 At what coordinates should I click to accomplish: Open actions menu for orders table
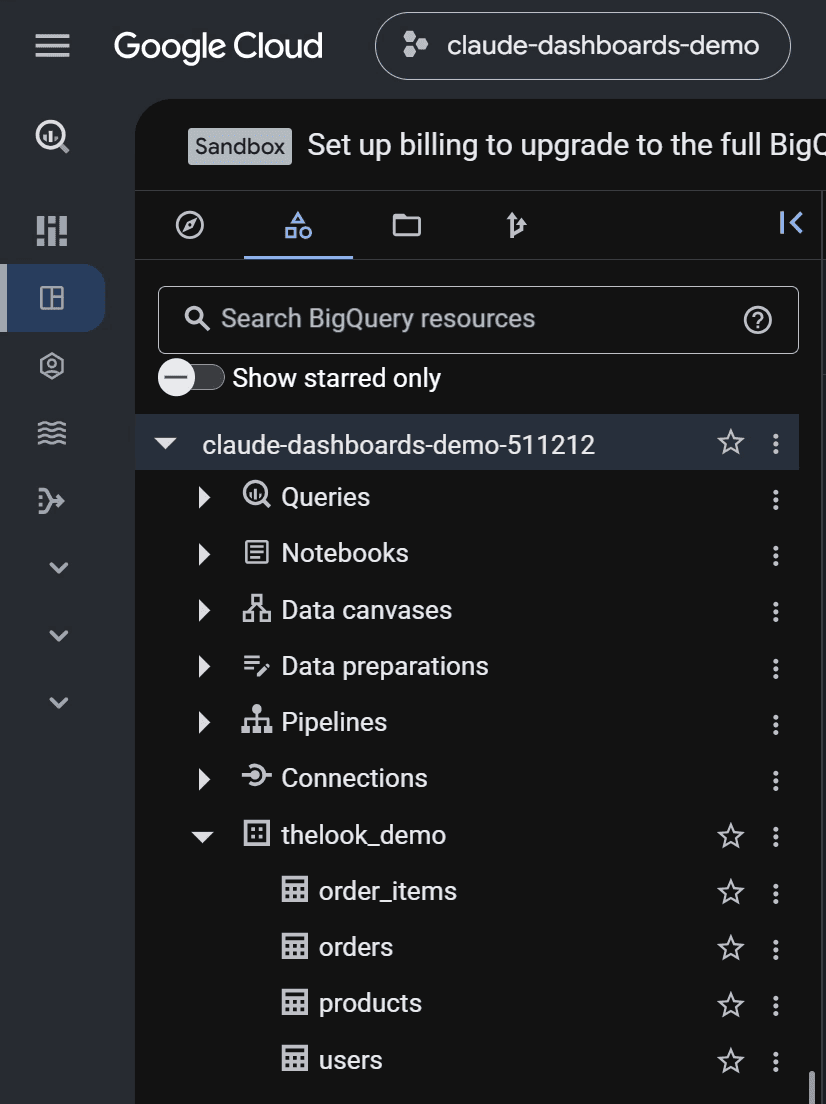tap(775, 949)
